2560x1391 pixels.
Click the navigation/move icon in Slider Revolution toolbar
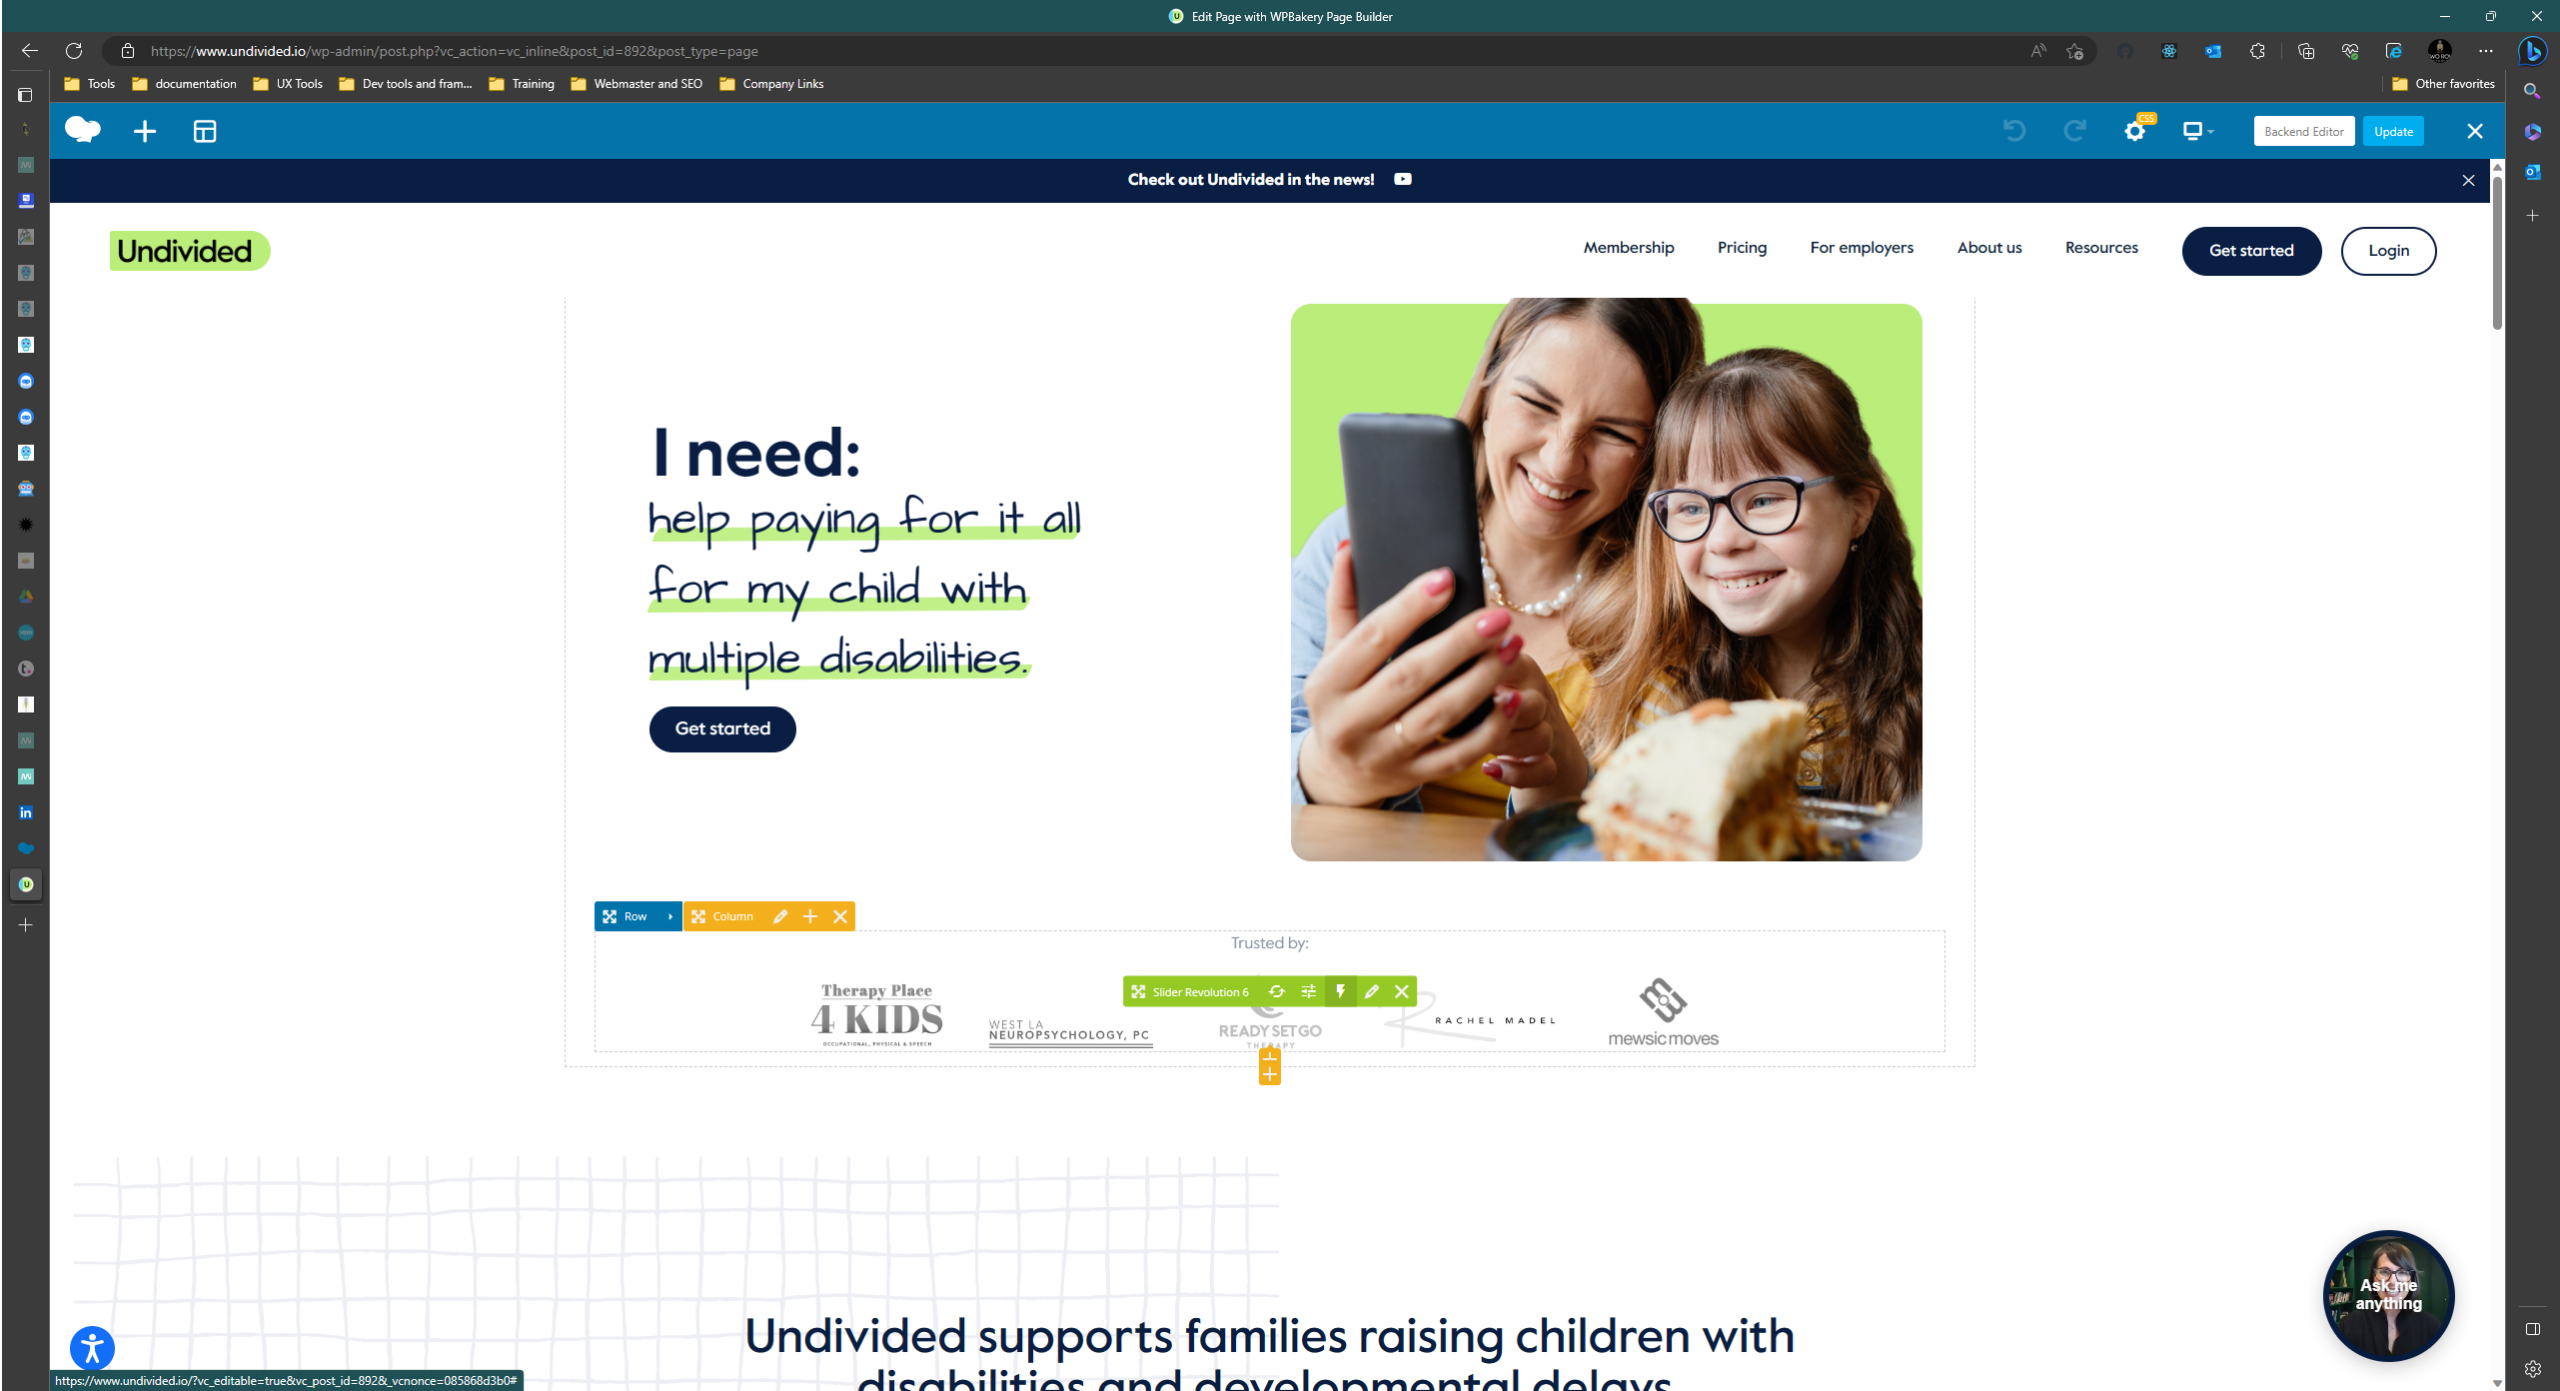[x=1139, y=990]
